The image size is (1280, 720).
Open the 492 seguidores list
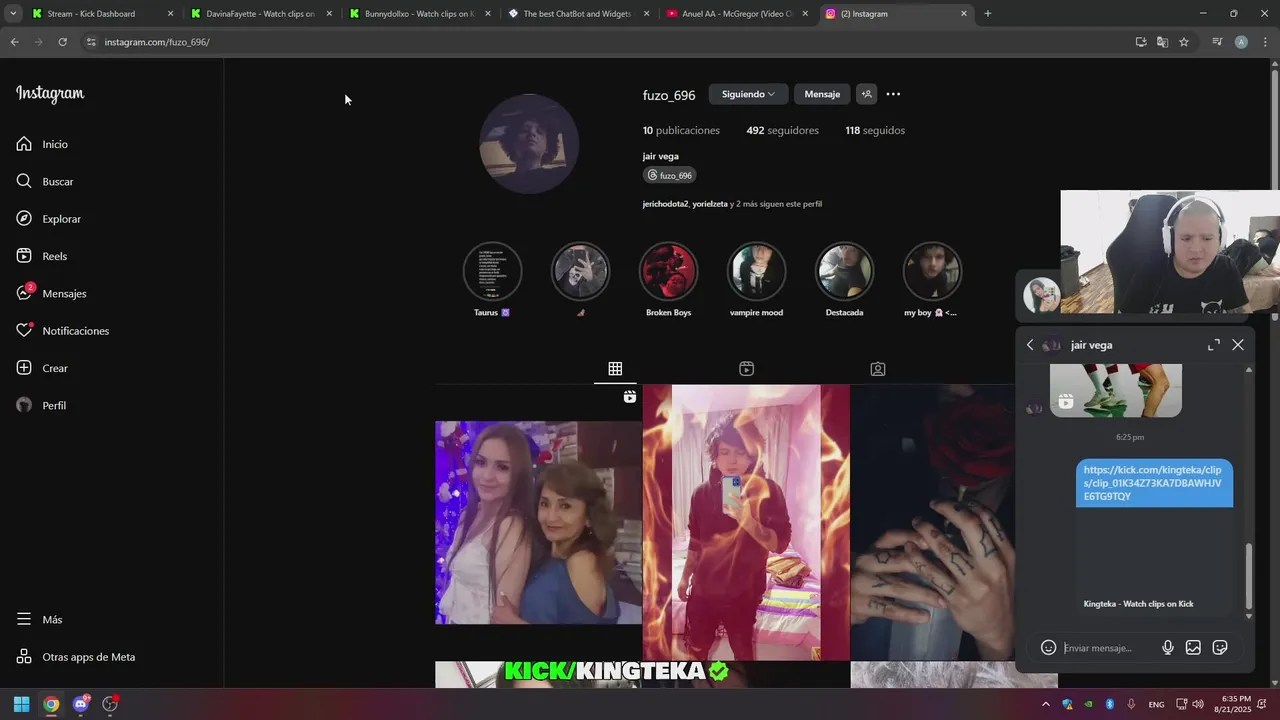tap(782, 130)
